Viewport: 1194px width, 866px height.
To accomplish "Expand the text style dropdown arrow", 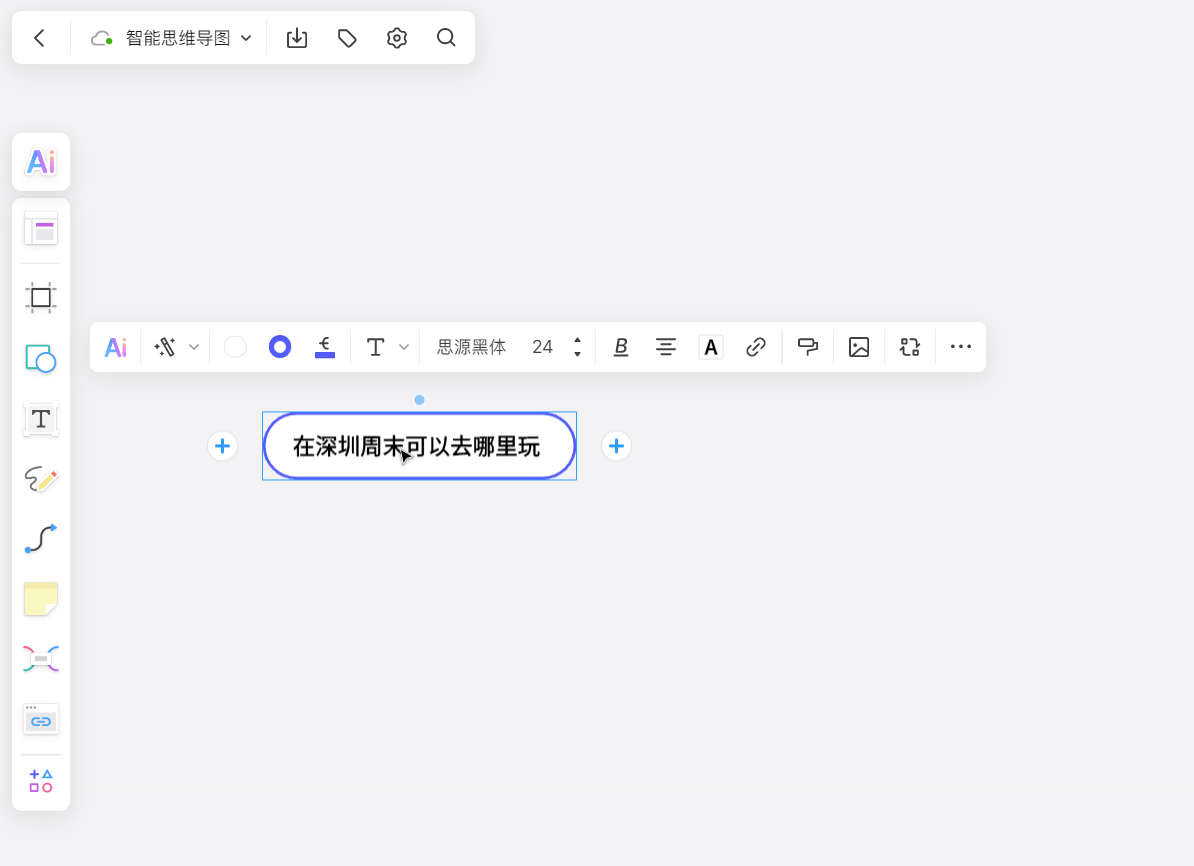I will pos(404,347).
